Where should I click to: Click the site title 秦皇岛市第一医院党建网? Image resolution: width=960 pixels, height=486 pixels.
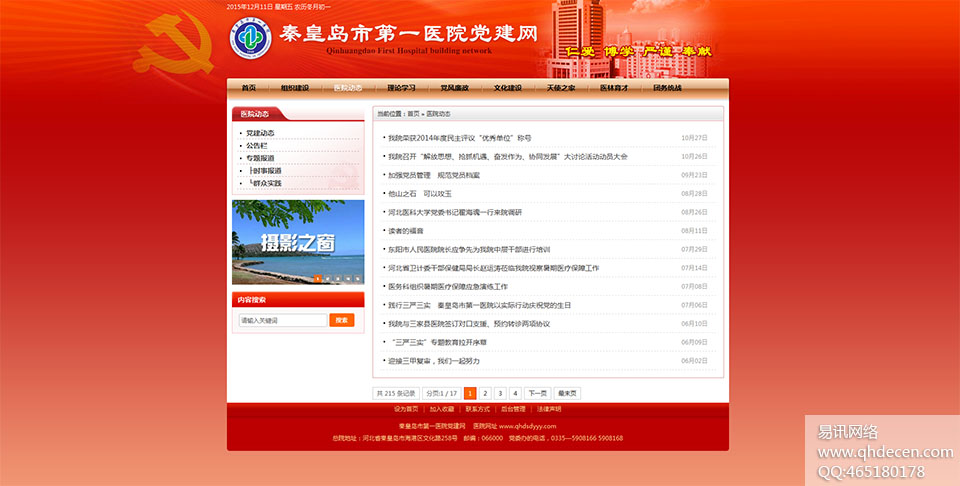pyautogui.click(x=408, y=33)
